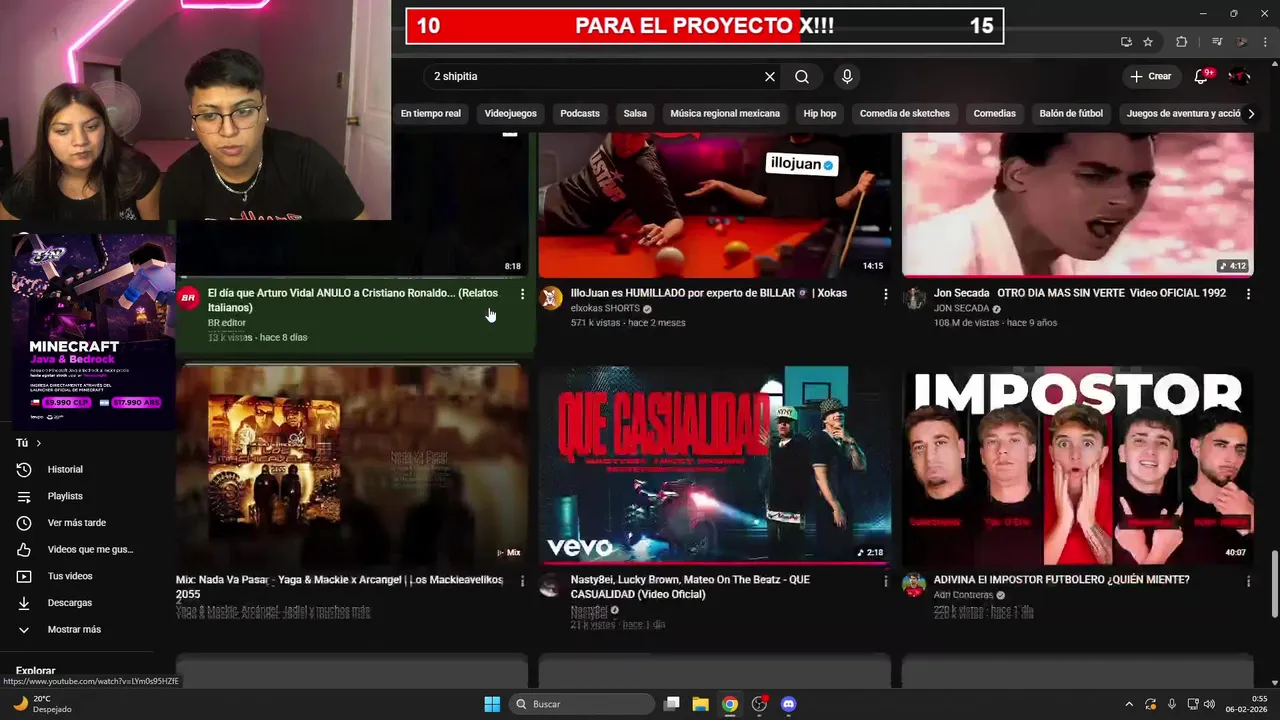The image size is (1280, 720).
Task: Select Comedias chip
Action: (994, 114)
